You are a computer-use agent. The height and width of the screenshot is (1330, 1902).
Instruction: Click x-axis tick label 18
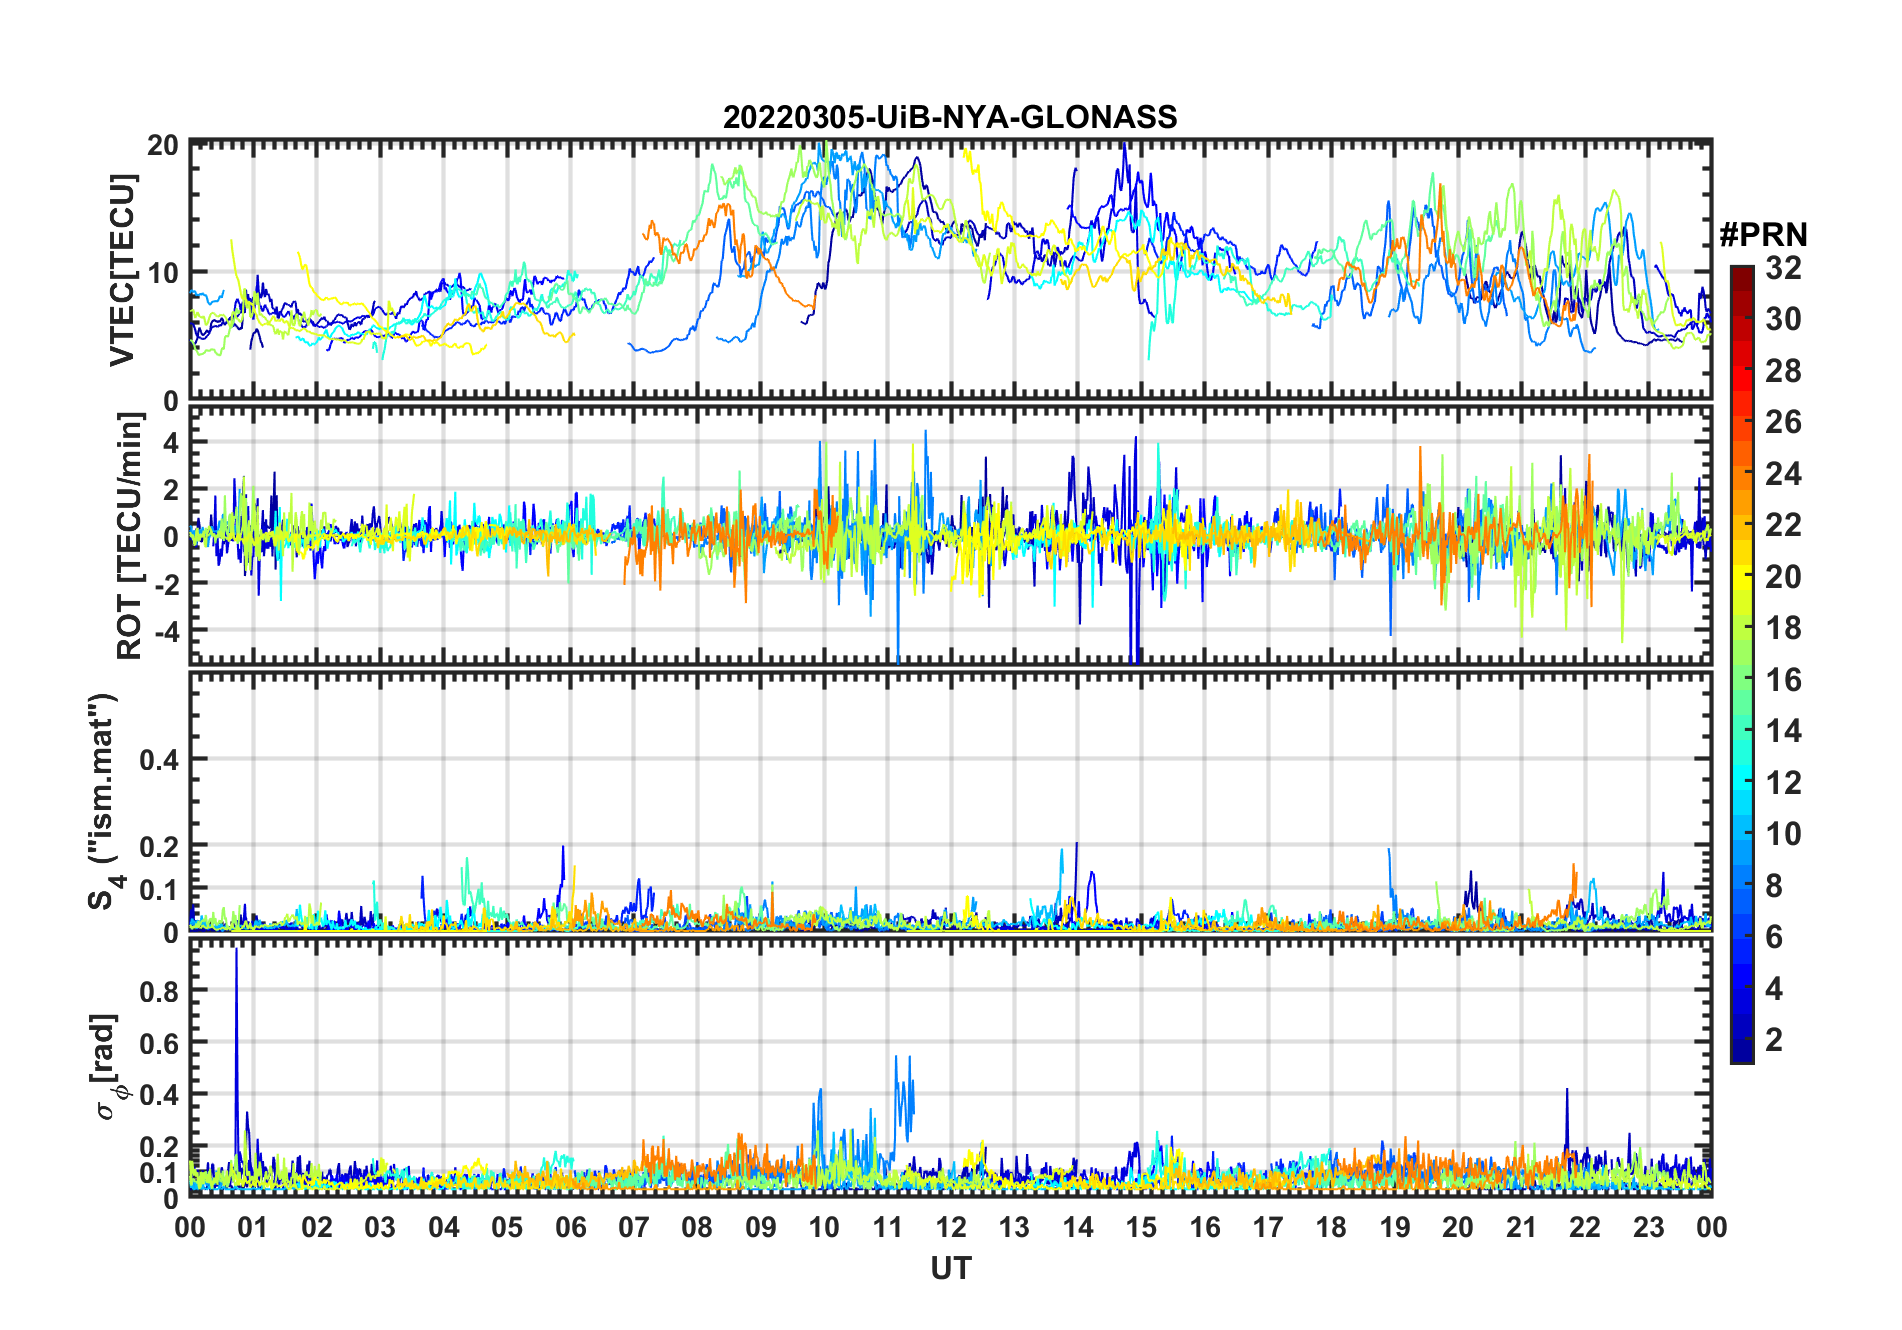1331,1228
